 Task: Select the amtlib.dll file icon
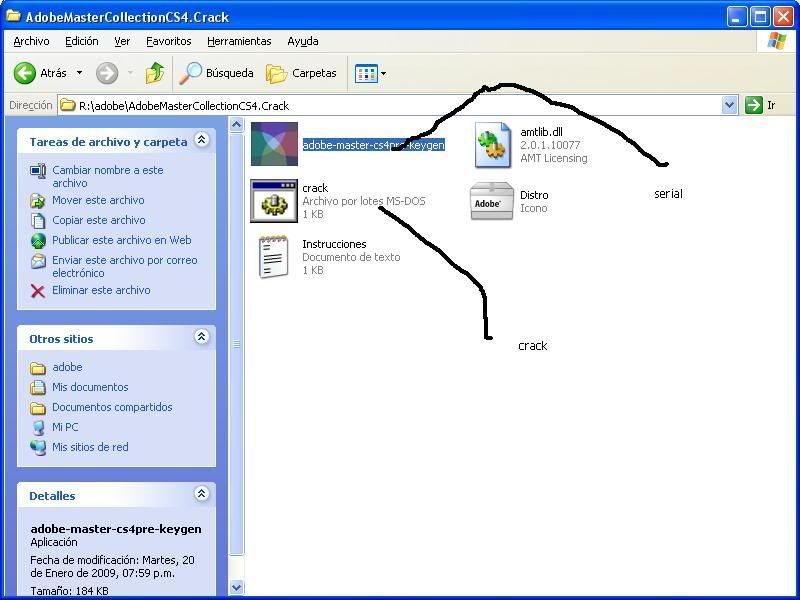(492, 145)
